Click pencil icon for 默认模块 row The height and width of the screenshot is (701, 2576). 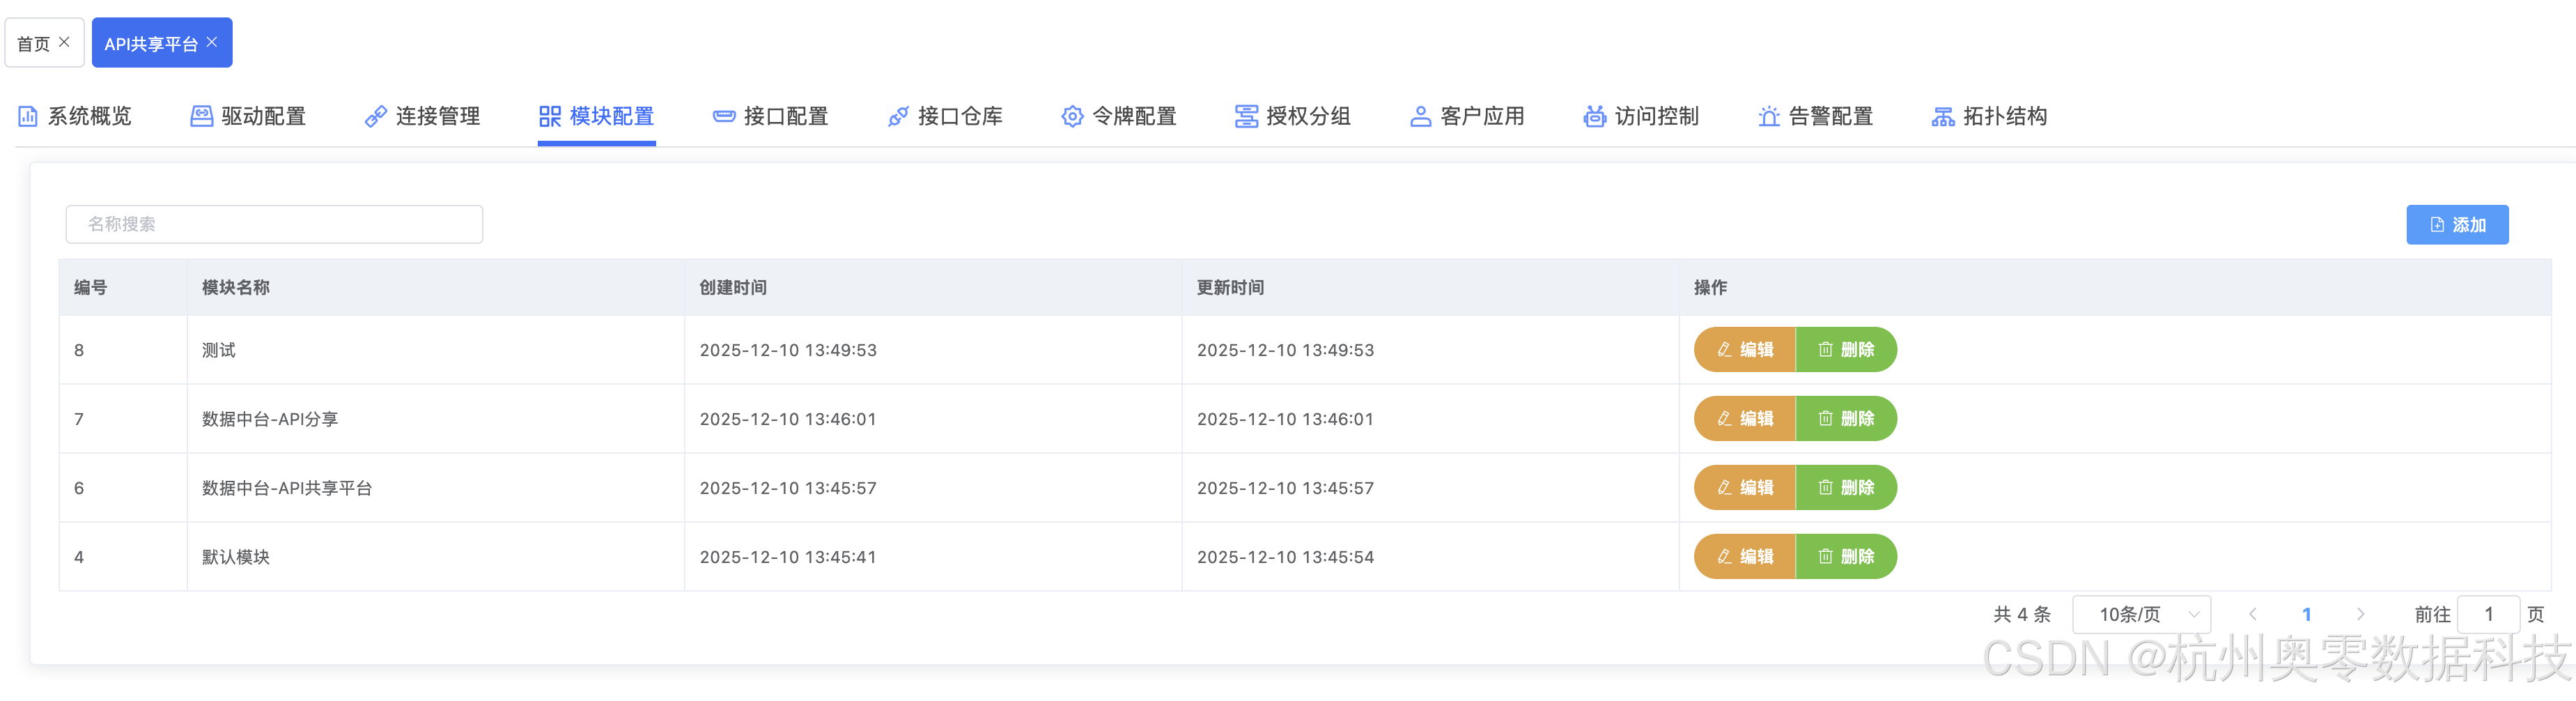pyautogui.click(x=1724, y=557)
